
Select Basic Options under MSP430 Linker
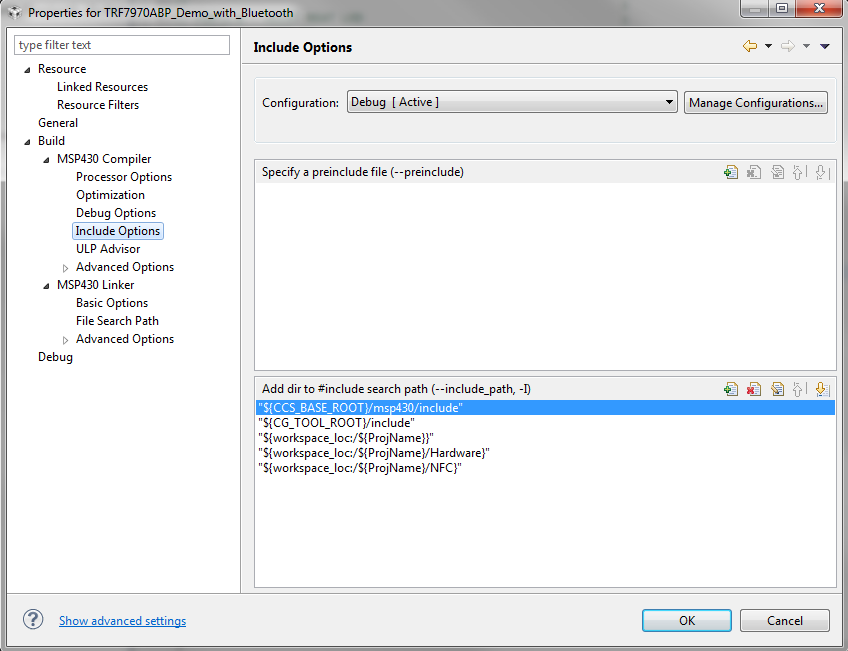pyautogui.click(x=112, y=303)
